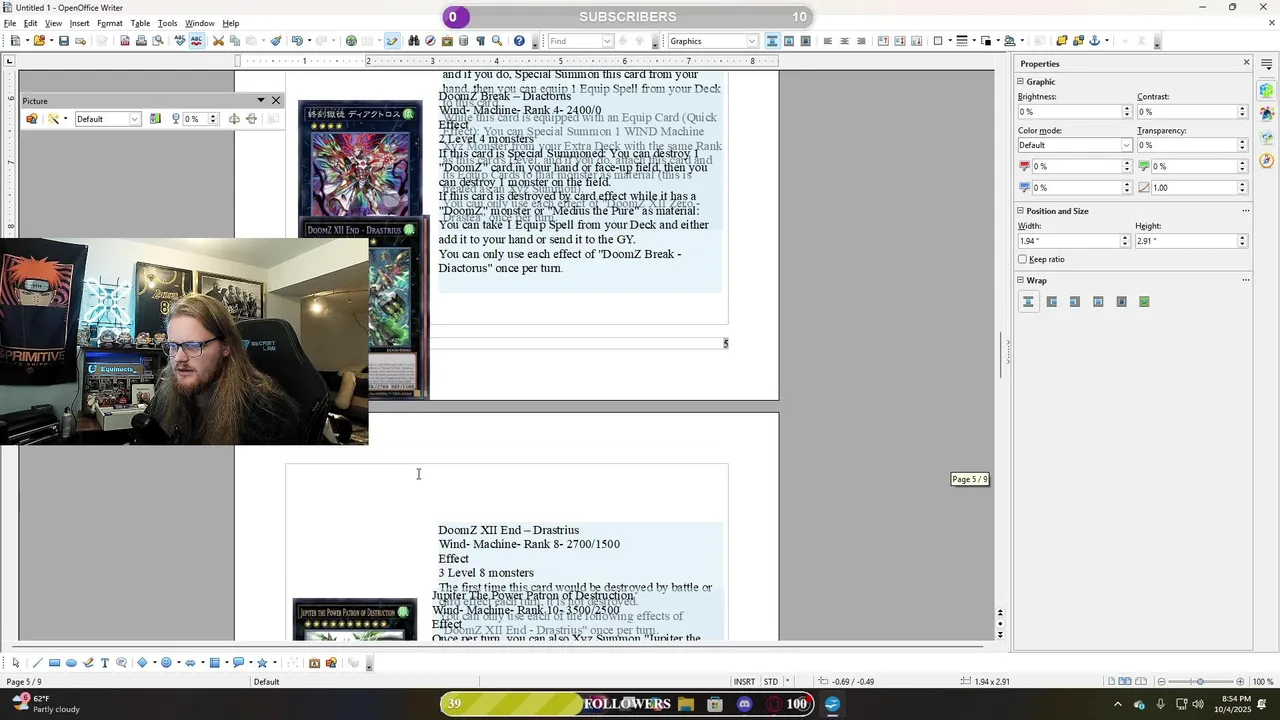Click the Save document icon

tap(64, 41)
